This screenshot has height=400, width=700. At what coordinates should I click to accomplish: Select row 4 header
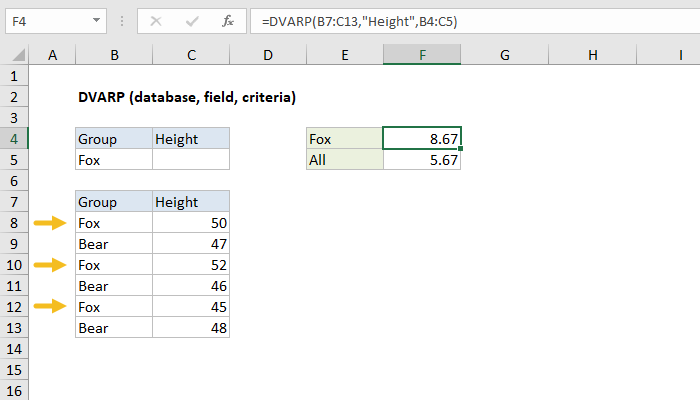(x=14, y=139)
